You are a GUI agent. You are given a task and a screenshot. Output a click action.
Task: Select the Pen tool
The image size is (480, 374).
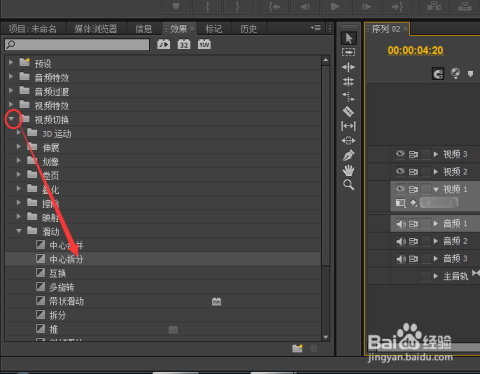coord(349,155)
